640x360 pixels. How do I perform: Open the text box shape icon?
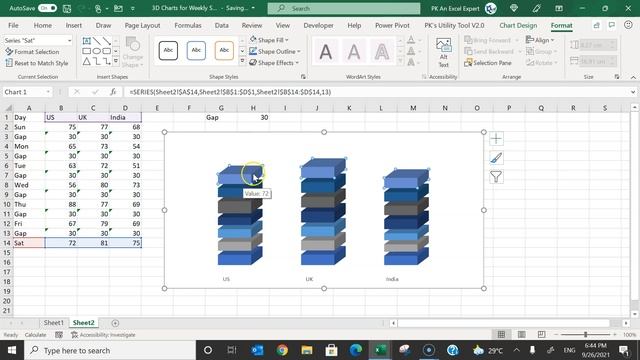(87, 41)
